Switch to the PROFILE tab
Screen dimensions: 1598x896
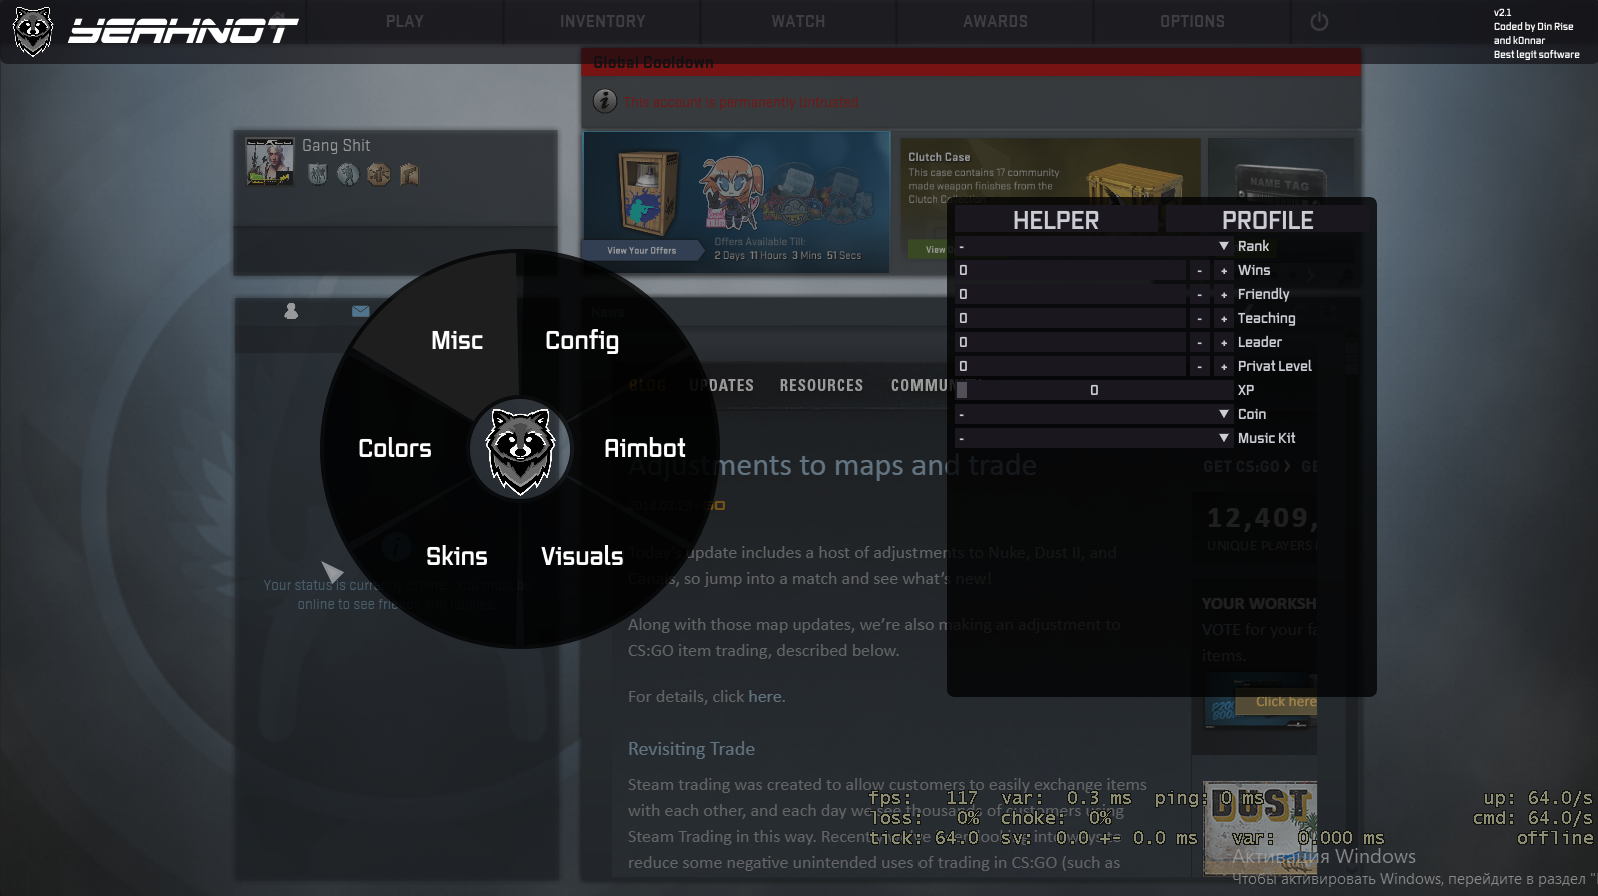pos(1267,220)
